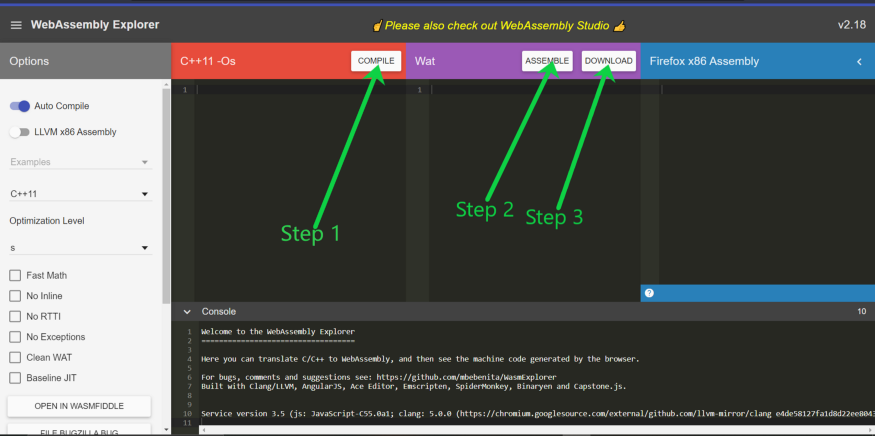Viewport: 875px width, 436px height.
Task: Open the Examples dropdown
Action: click(x=80, y=162)
